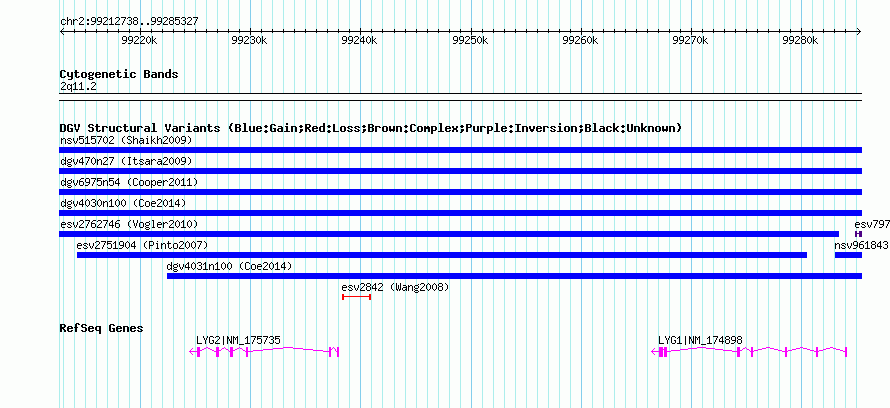Open the dgv6975n54 (Cooper2011) variant label
Viewport: 890px width, 408px height.
(129, 182)
